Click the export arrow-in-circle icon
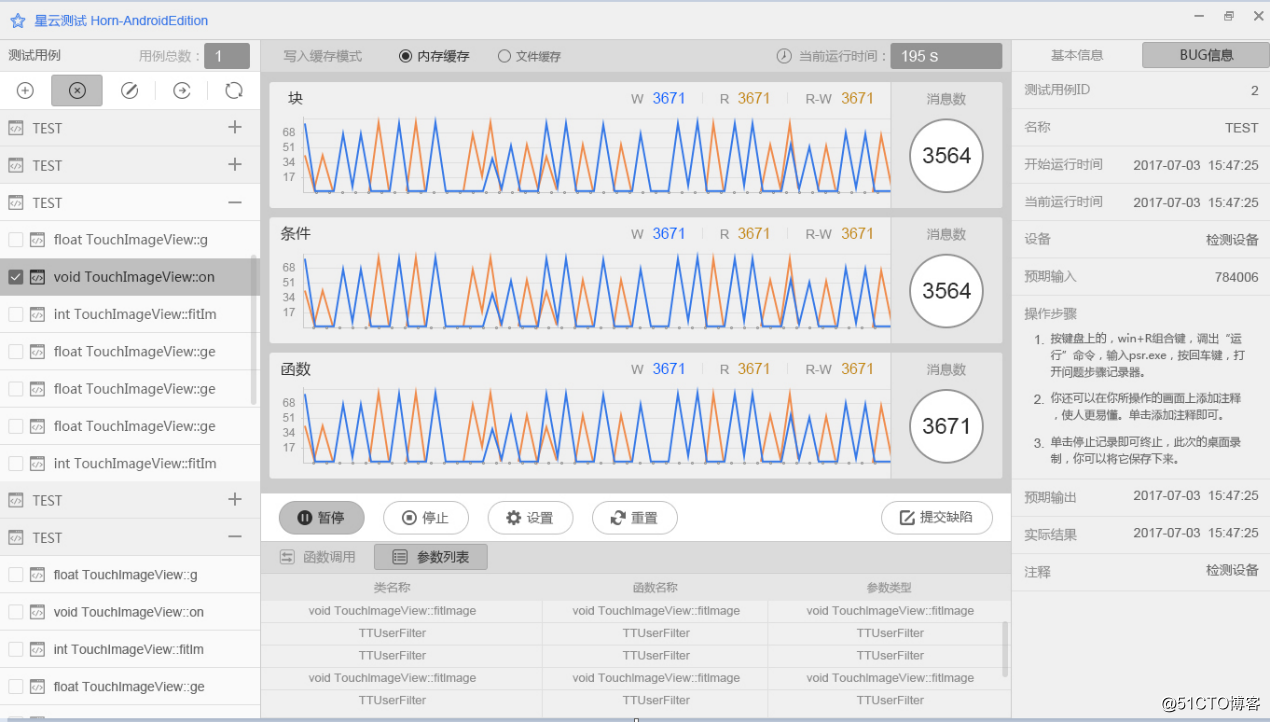Image resolution: width=1270 pixels, height=722 pixels. [x=182, y=91]
